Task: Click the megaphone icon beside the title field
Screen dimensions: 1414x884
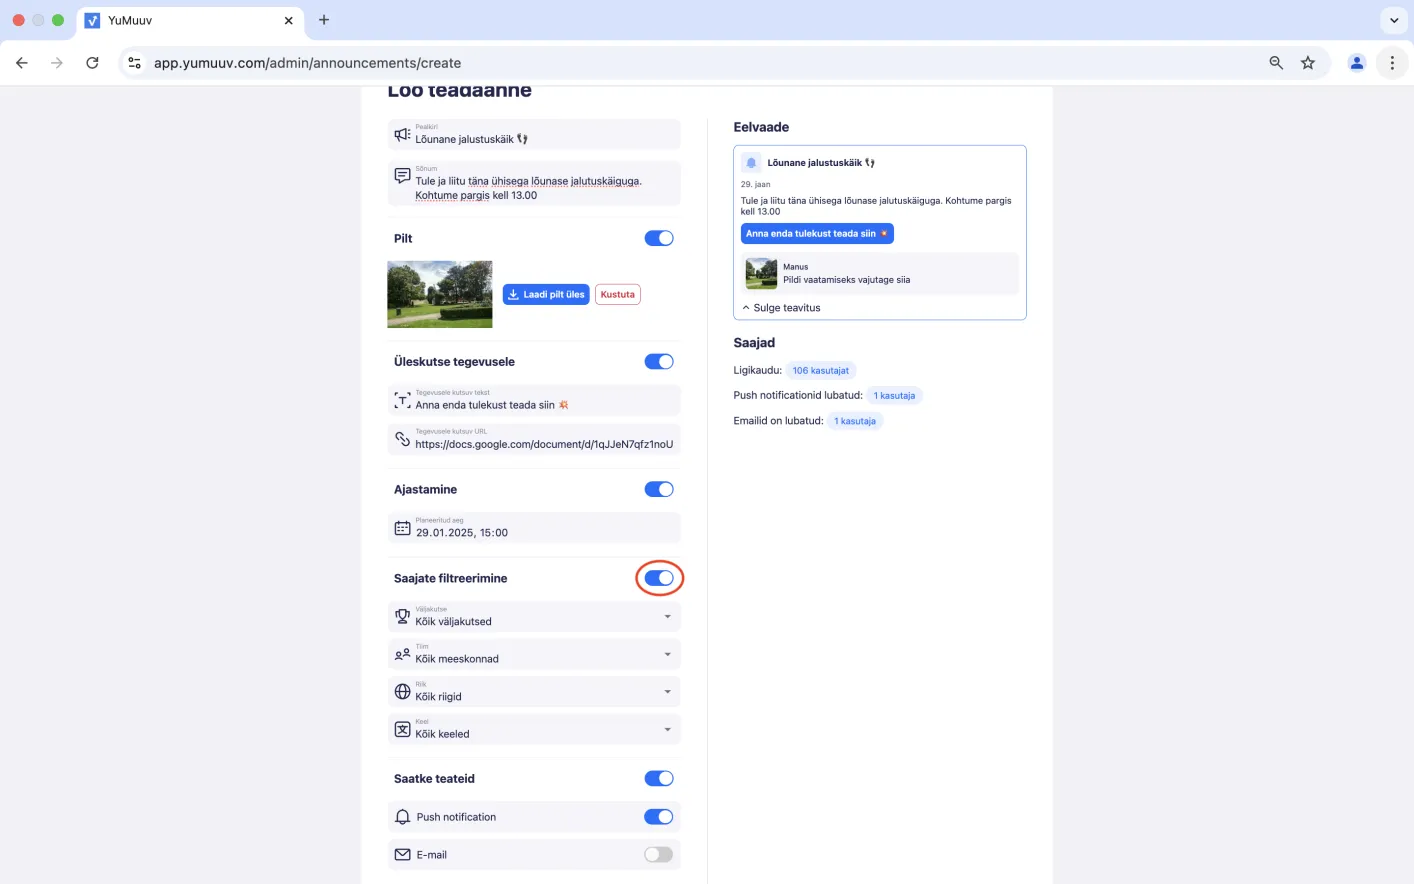Action: [x=402, y=134]
